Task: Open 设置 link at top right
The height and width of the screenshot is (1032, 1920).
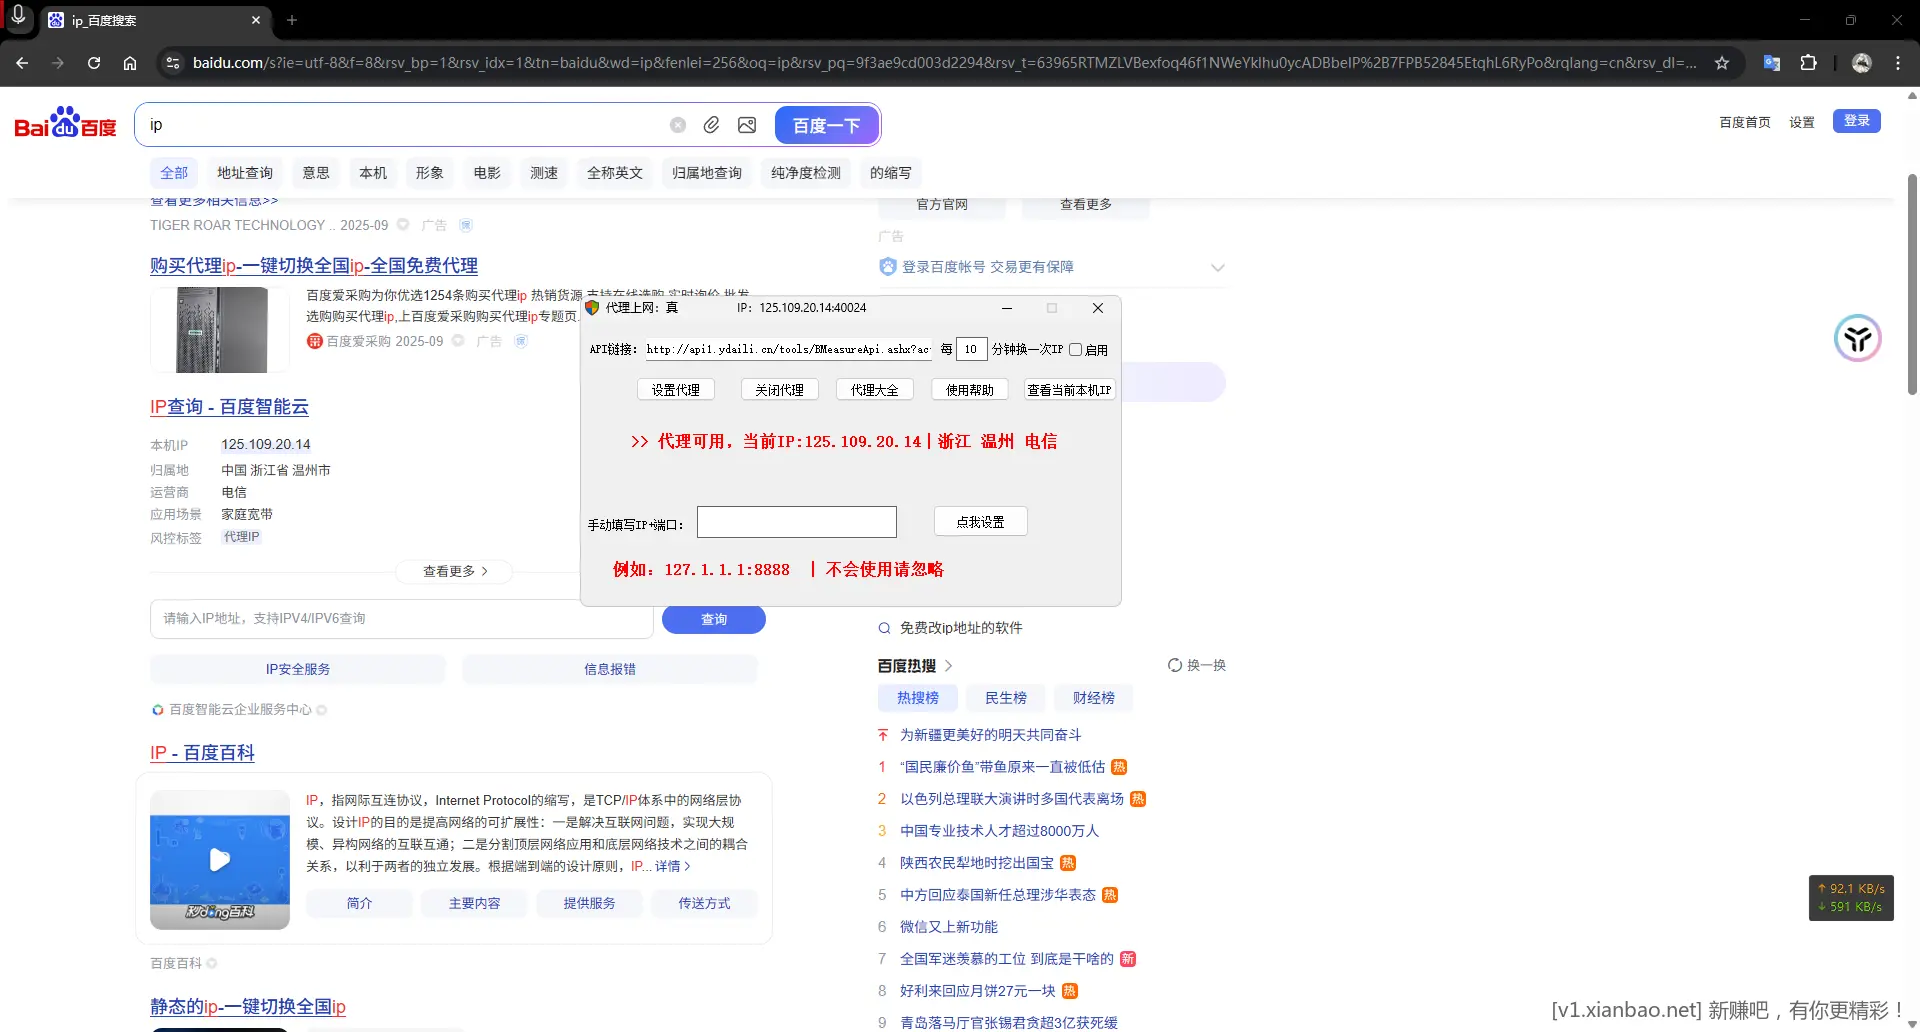Action: 1802,122
